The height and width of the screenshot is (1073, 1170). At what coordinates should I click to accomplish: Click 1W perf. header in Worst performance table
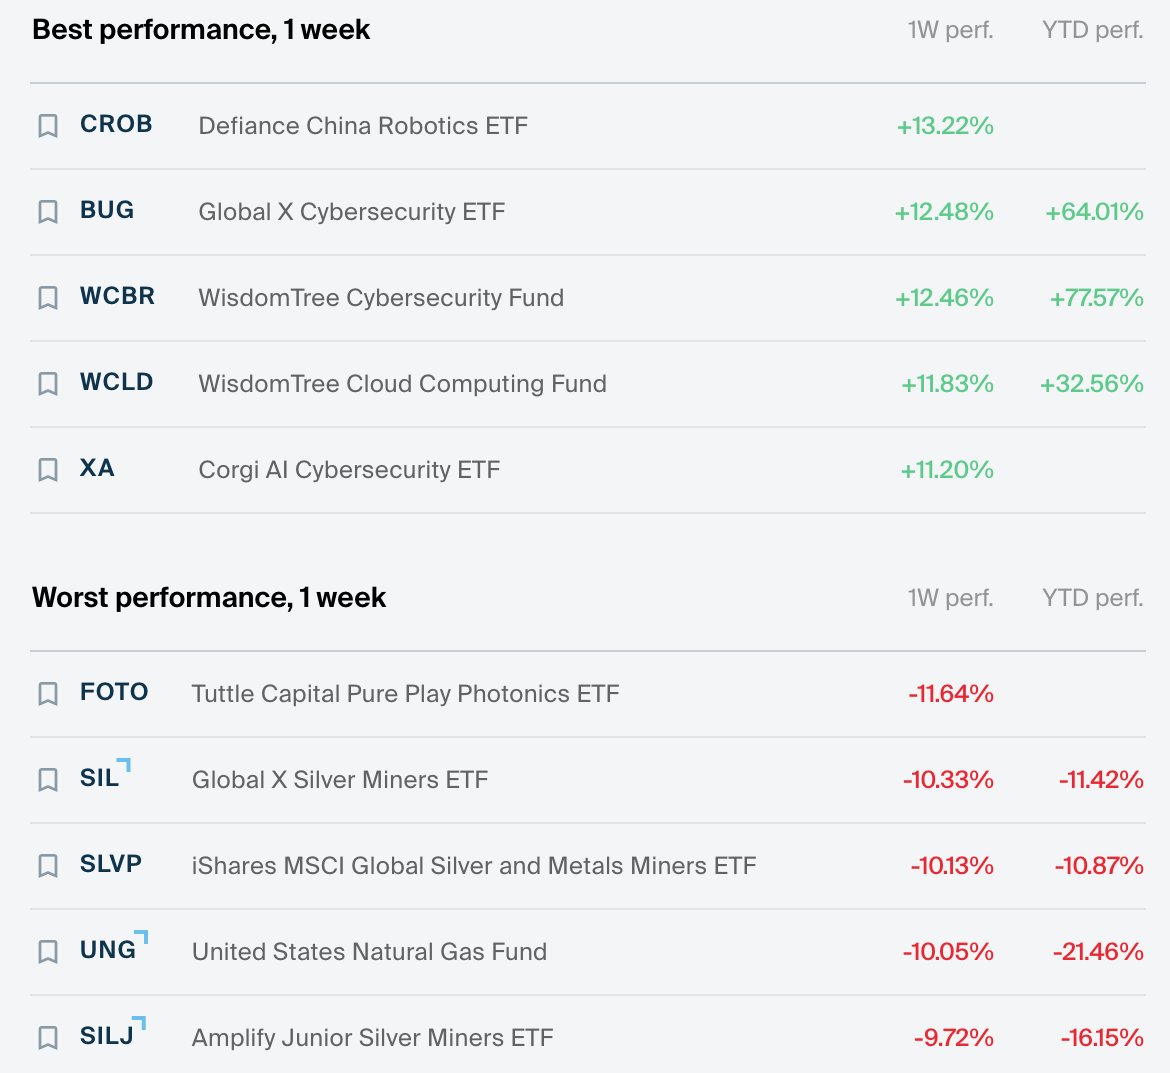(x=951, y=598)
